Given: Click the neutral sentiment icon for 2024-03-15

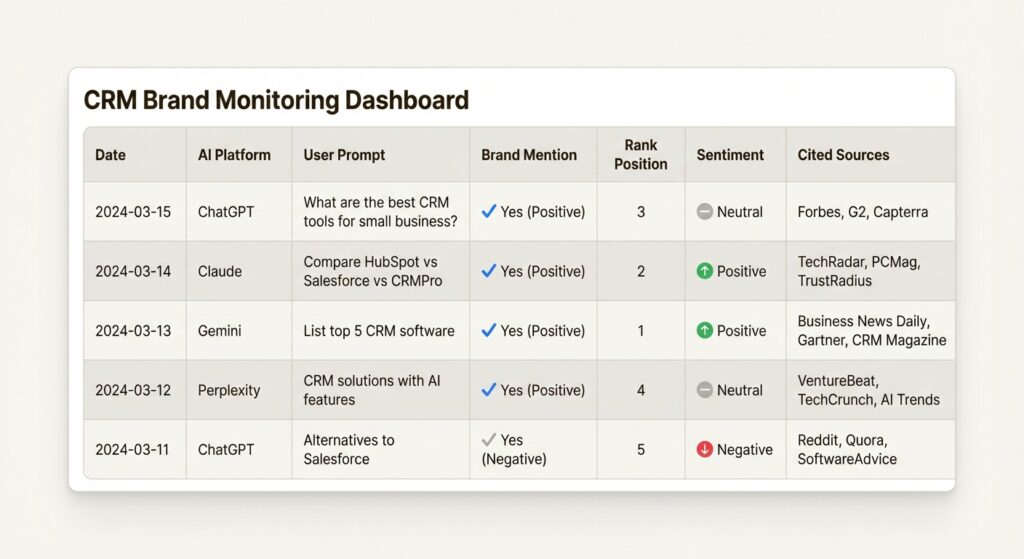Looking at the screenshot, I should pyautogui.click(x=705, y=212).
